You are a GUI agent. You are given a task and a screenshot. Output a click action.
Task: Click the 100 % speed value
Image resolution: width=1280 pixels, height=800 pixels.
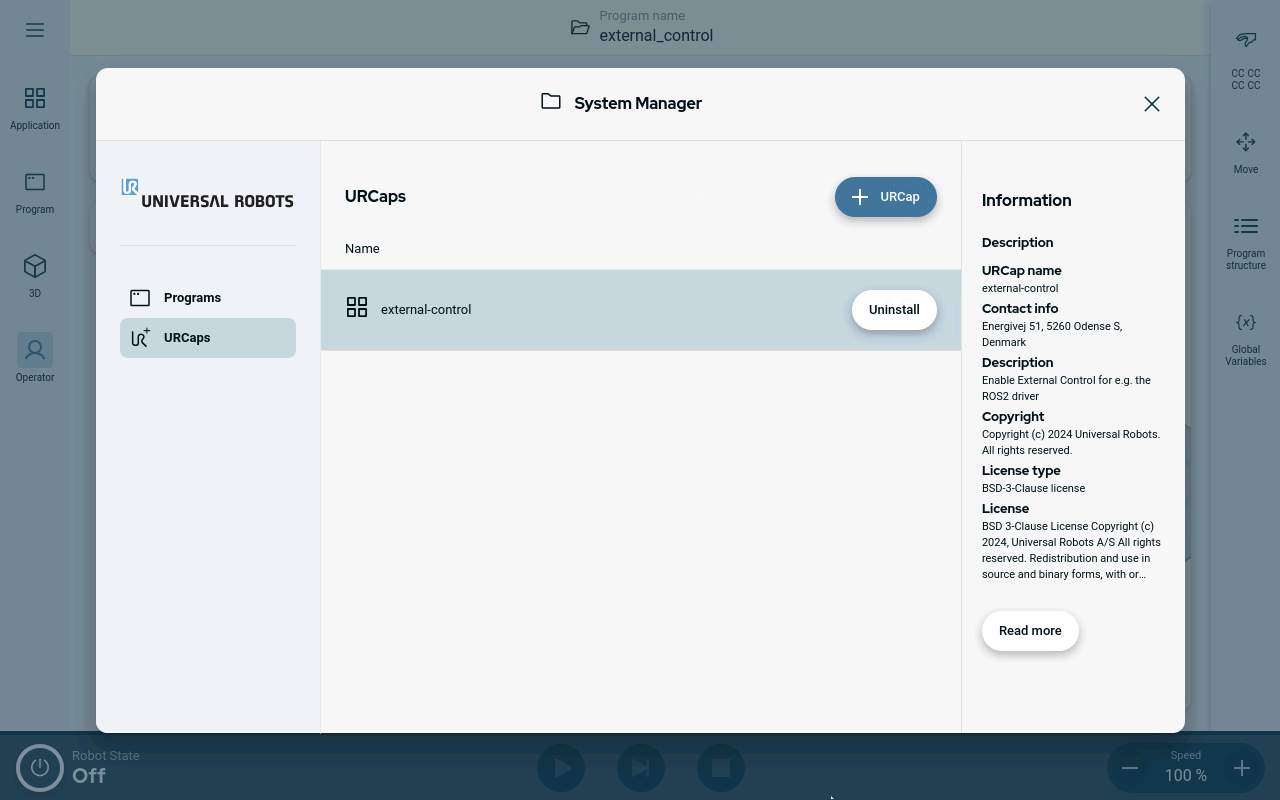(x=1186, y=775)
